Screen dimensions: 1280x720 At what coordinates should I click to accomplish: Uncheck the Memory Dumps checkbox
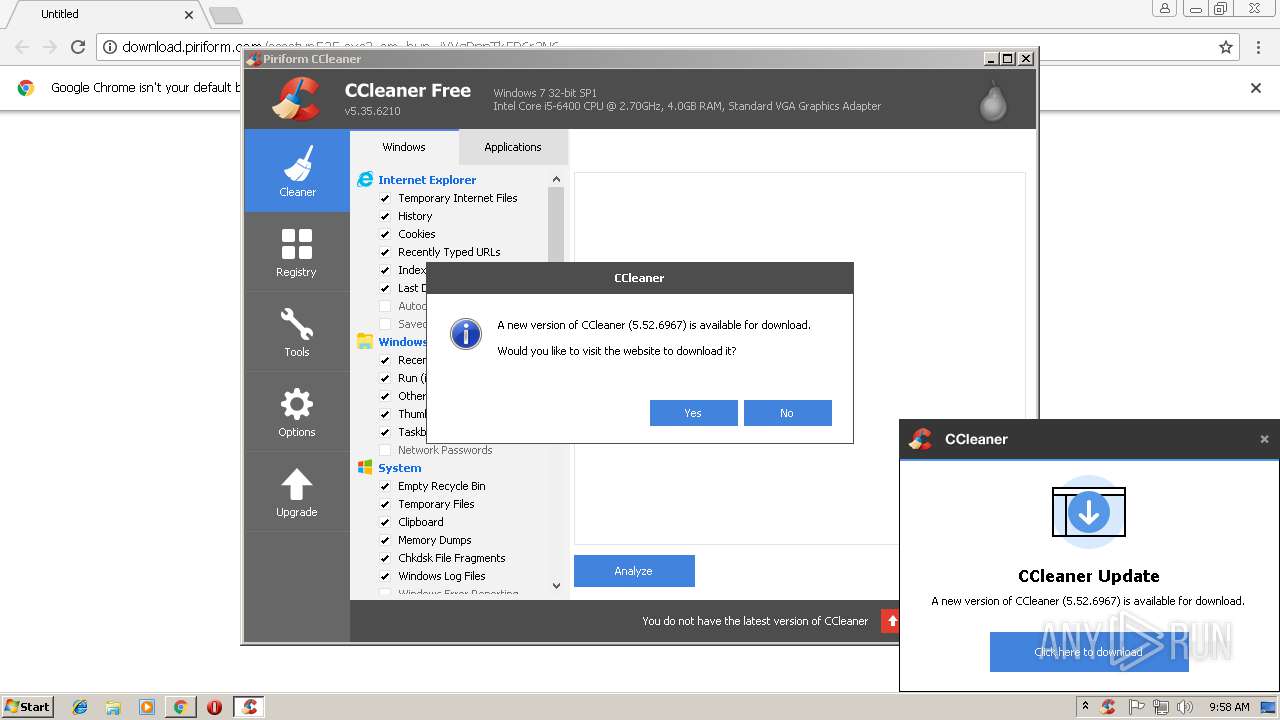click(x=385, y=540)
